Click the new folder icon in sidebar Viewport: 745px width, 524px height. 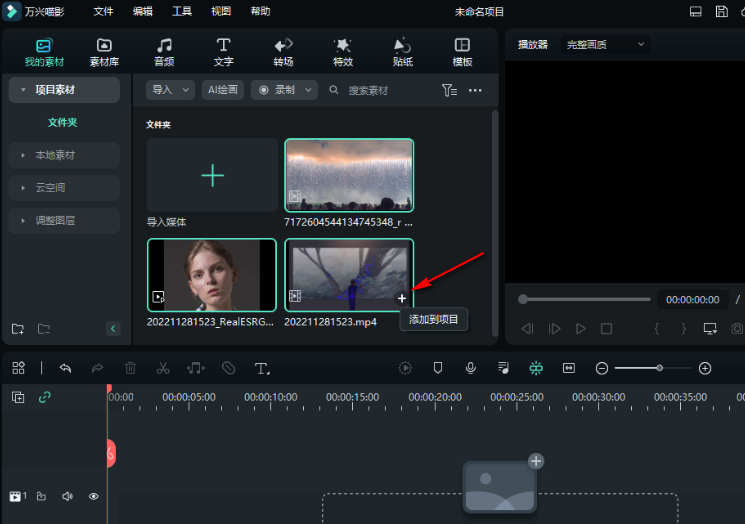pos(18,329)
